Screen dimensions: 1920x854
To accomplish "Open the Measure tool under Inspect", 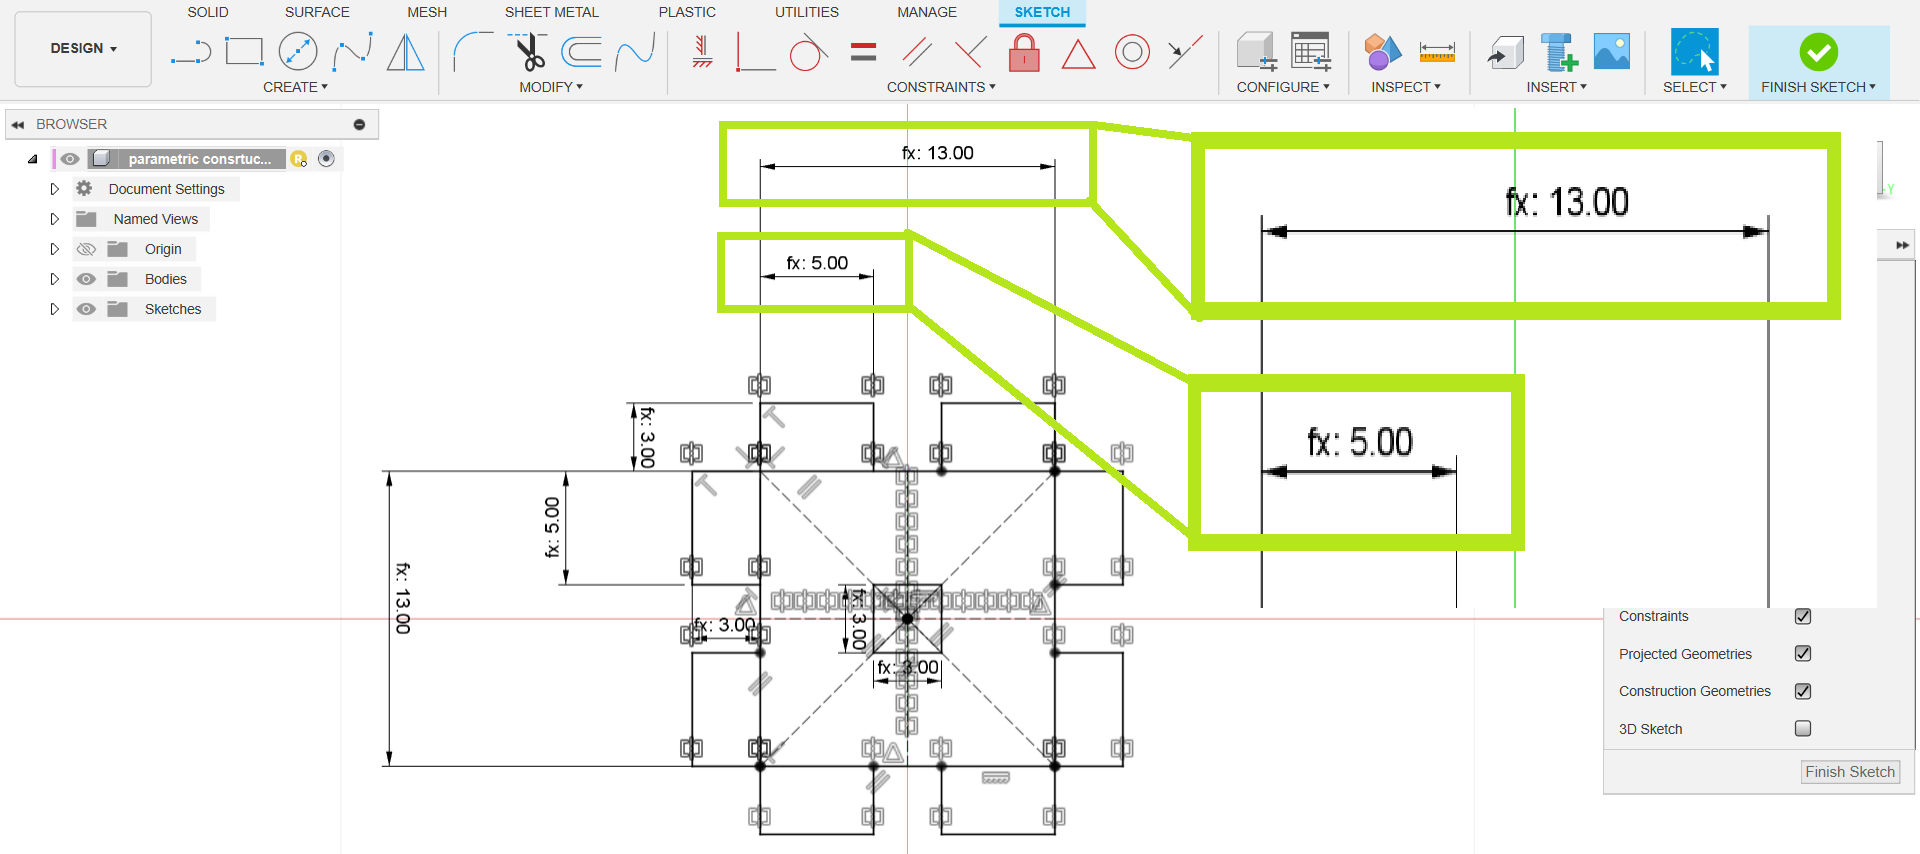I will tap(1436, 52).
